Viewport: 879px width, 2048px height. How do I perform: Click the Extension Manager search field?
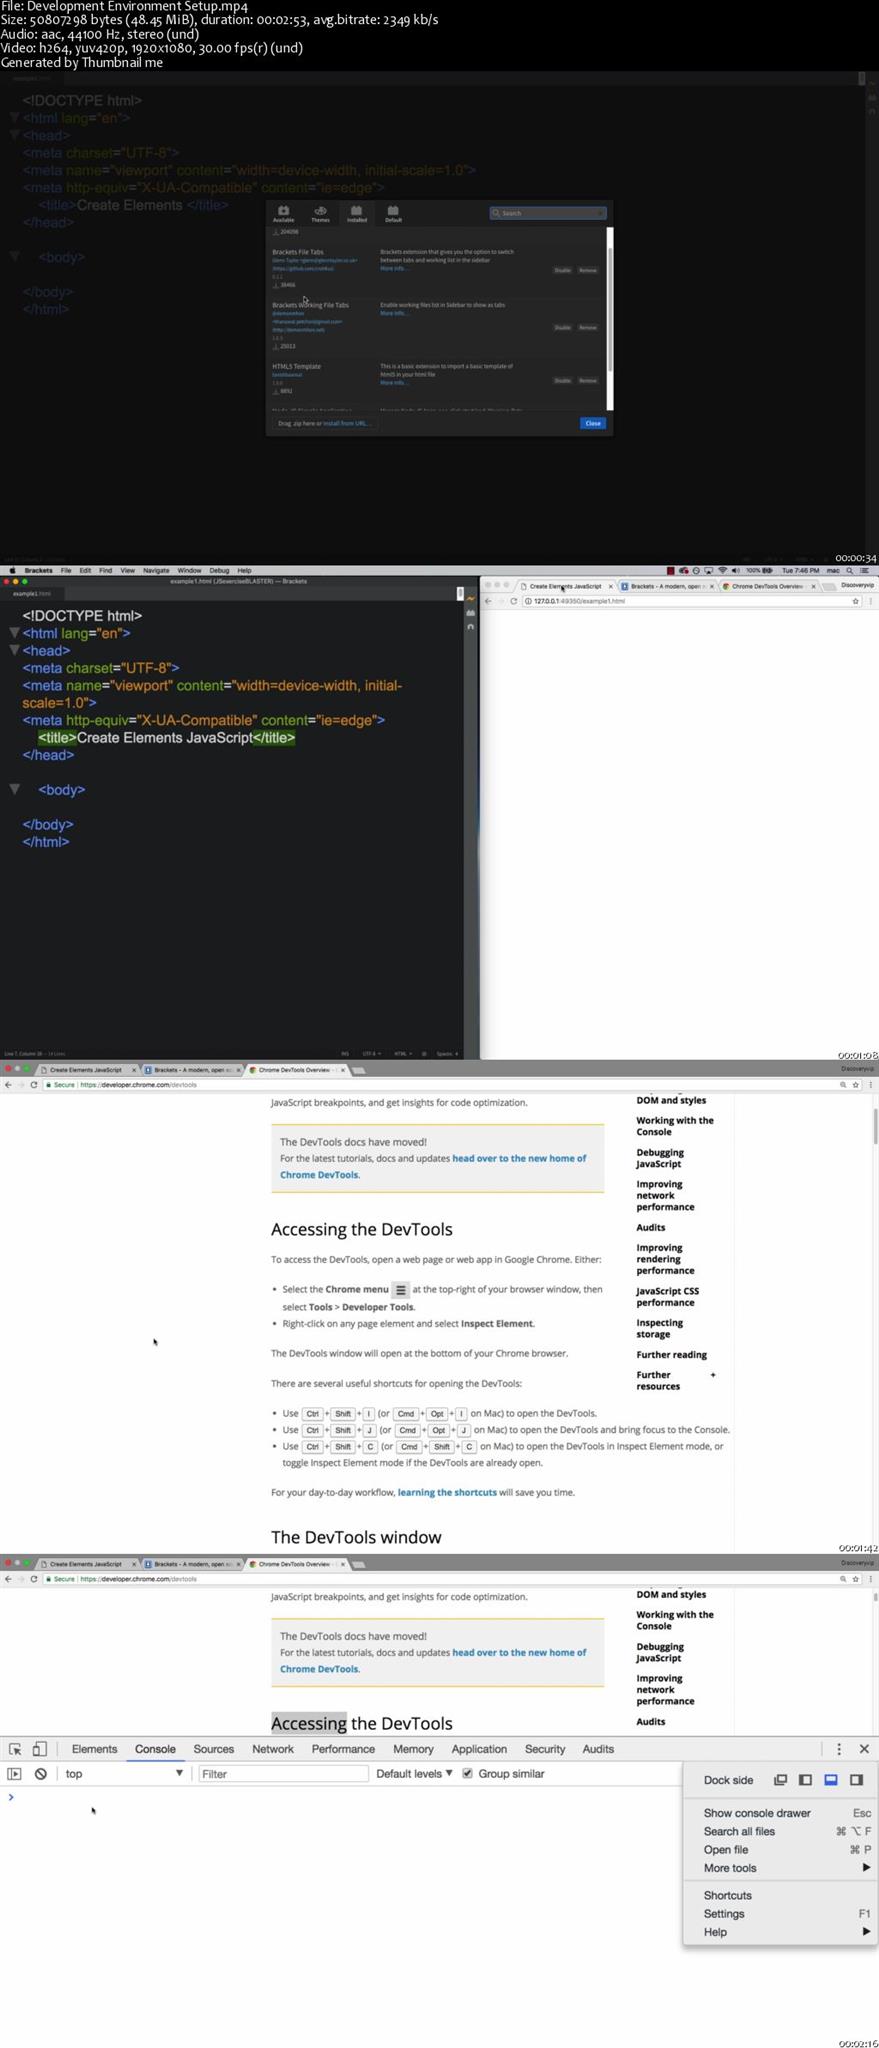(x=548, y=213)
